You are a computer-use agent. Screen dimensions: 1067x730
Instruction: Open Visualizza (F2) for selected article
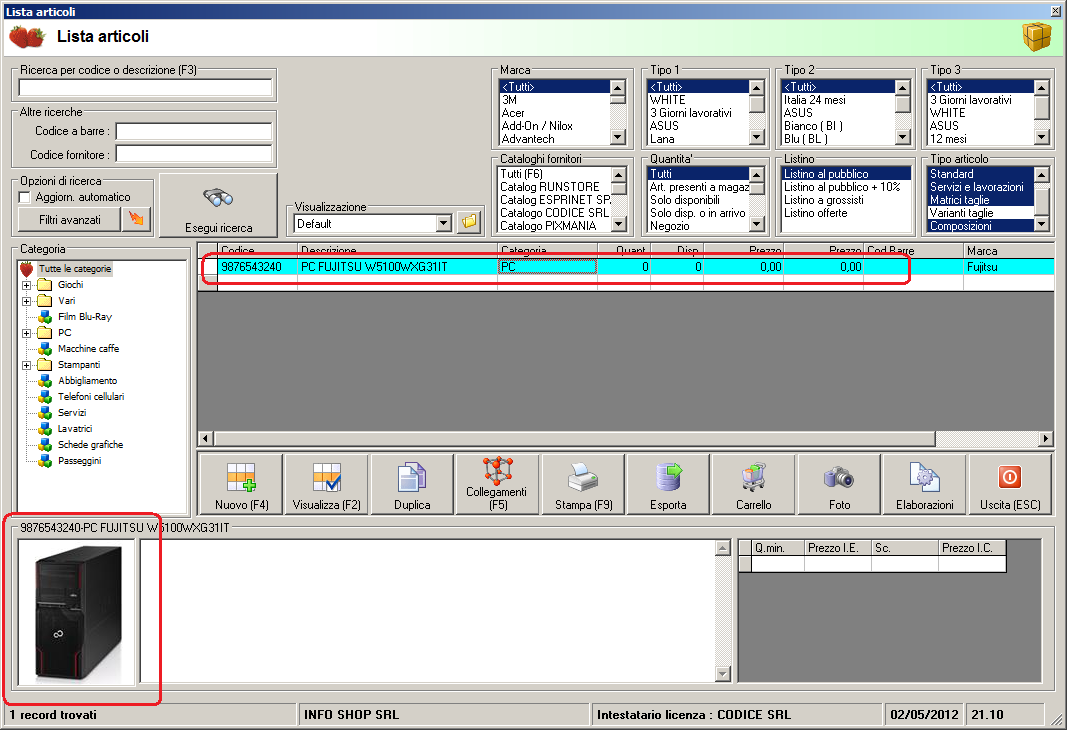coord(327,484)
